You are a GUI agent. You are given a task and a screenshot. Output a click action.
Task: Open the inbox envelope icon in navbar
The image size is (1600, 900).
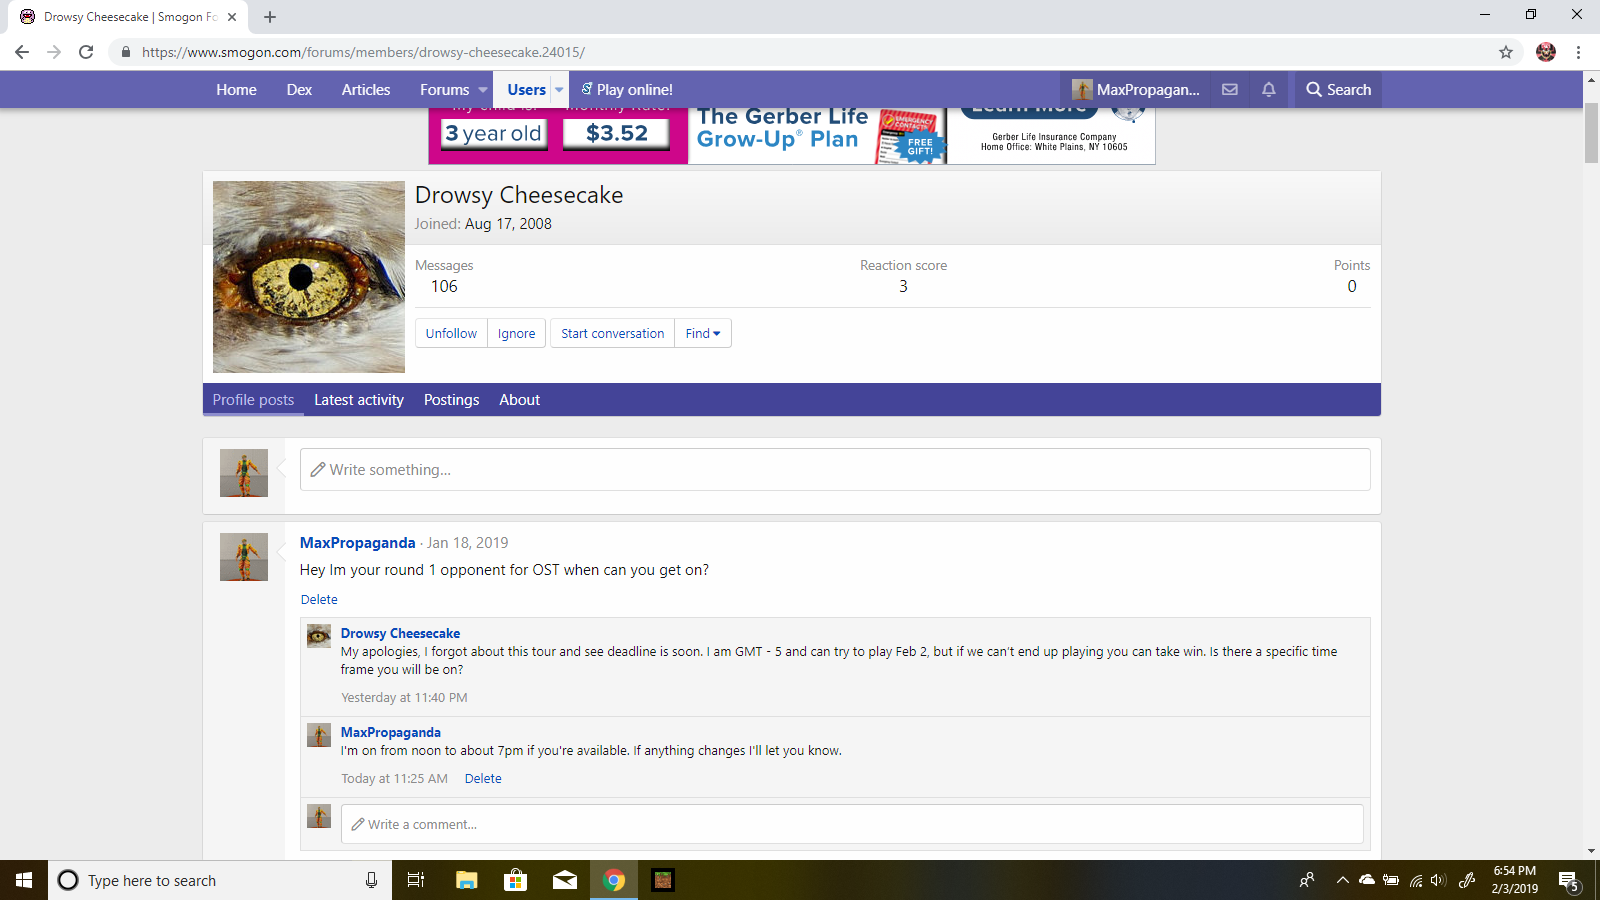[1230, 90]
